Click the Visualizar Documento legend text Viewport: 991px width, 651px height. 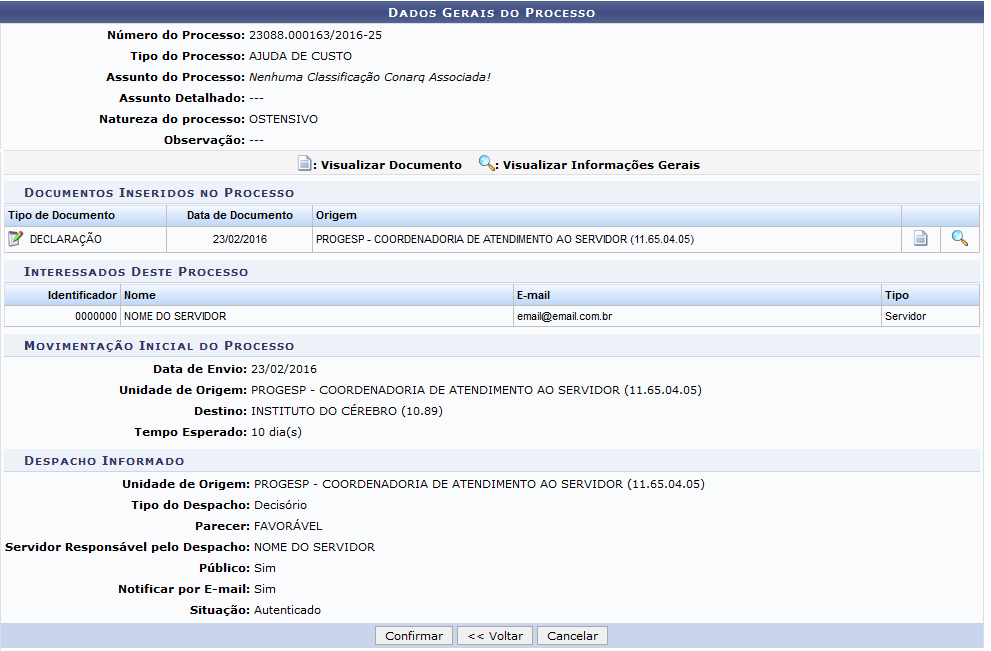[x=391, y=165]
